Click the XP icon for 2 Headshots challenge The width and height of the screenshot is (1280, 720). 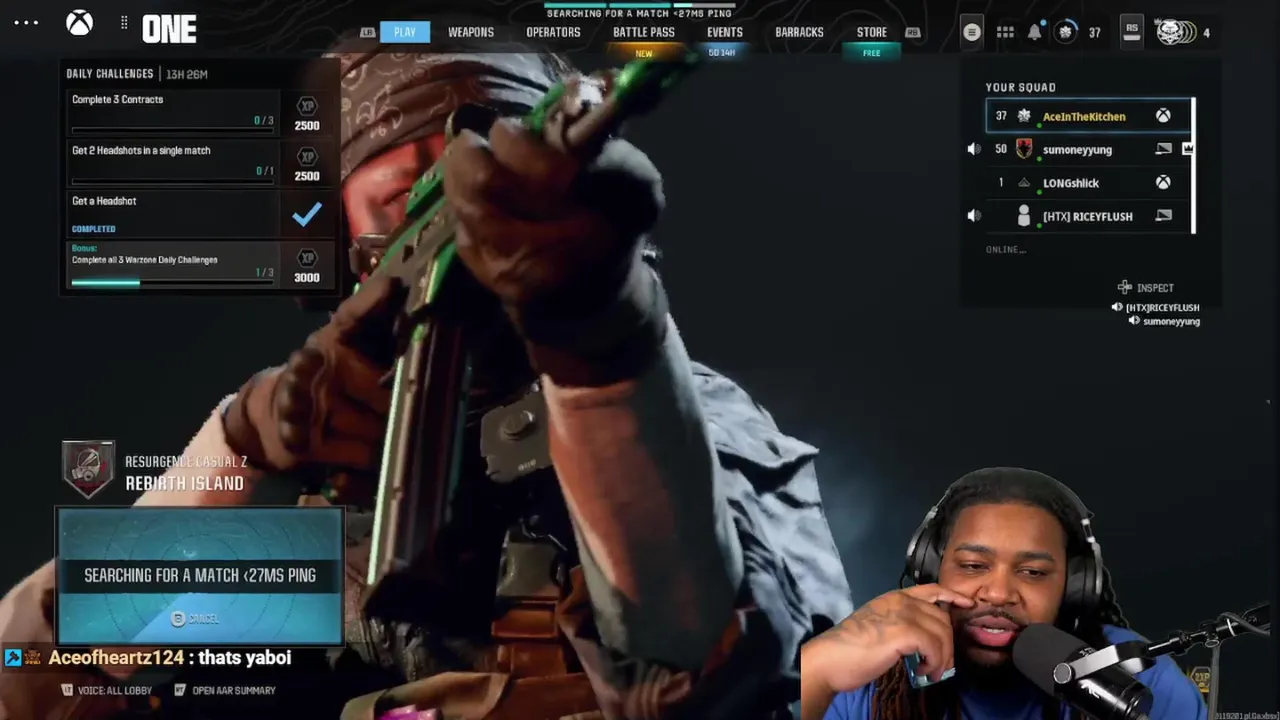coord(307,157)
